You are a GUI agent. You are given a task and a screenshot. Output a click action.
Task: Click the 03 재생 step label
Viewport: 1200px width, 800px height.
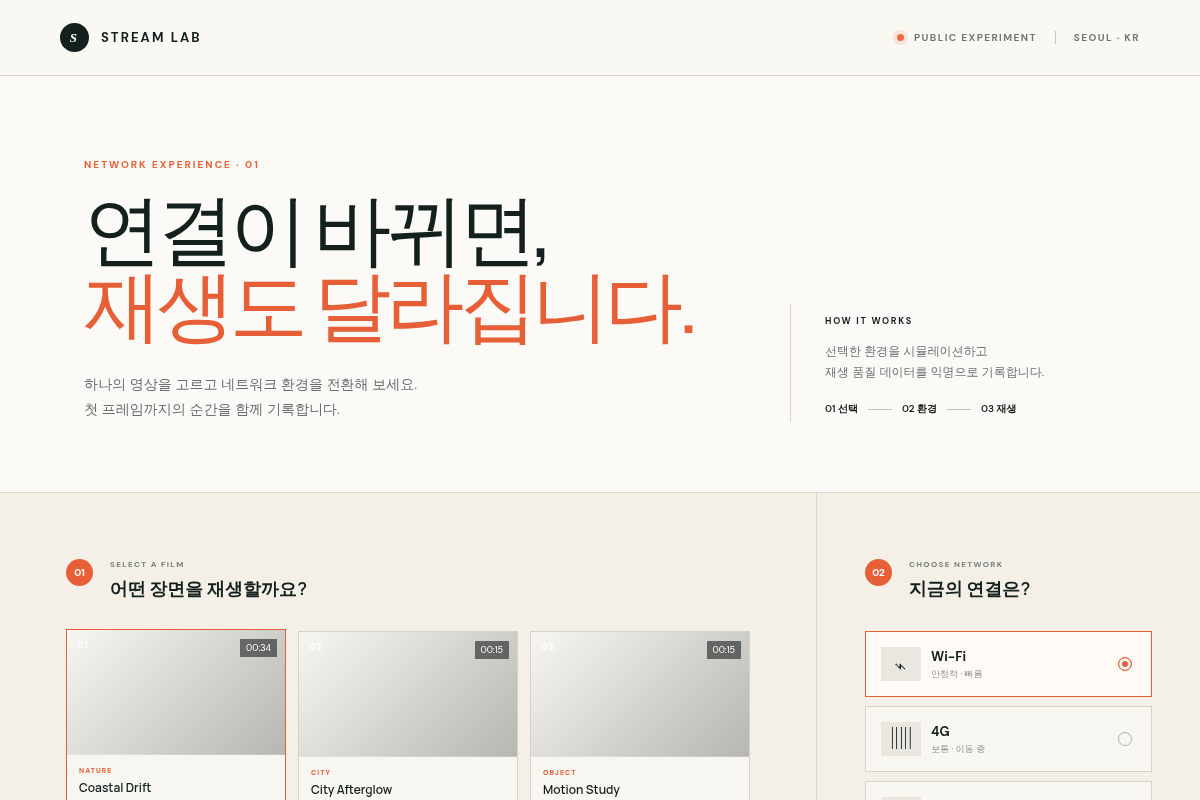pos(998,408)
